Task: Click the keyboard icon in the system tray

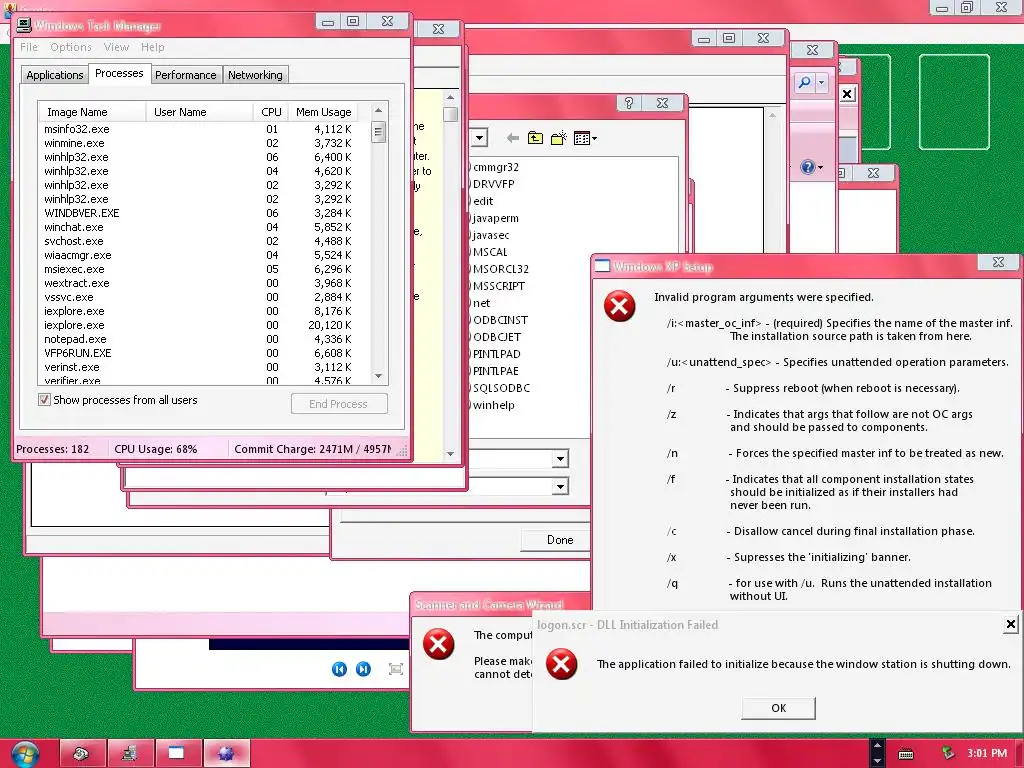Action: pos(906,754)
